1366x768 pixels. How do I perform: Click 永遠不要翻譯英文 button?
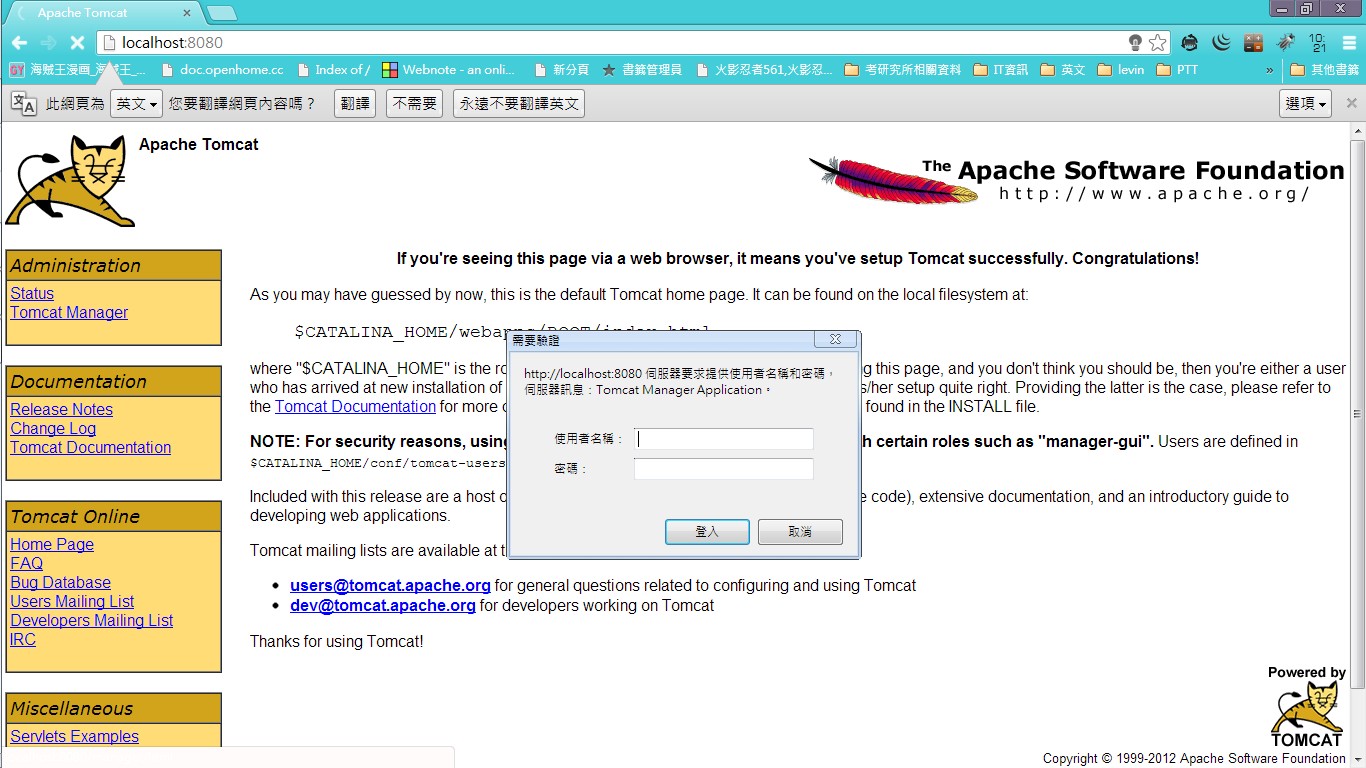point(519,103)
